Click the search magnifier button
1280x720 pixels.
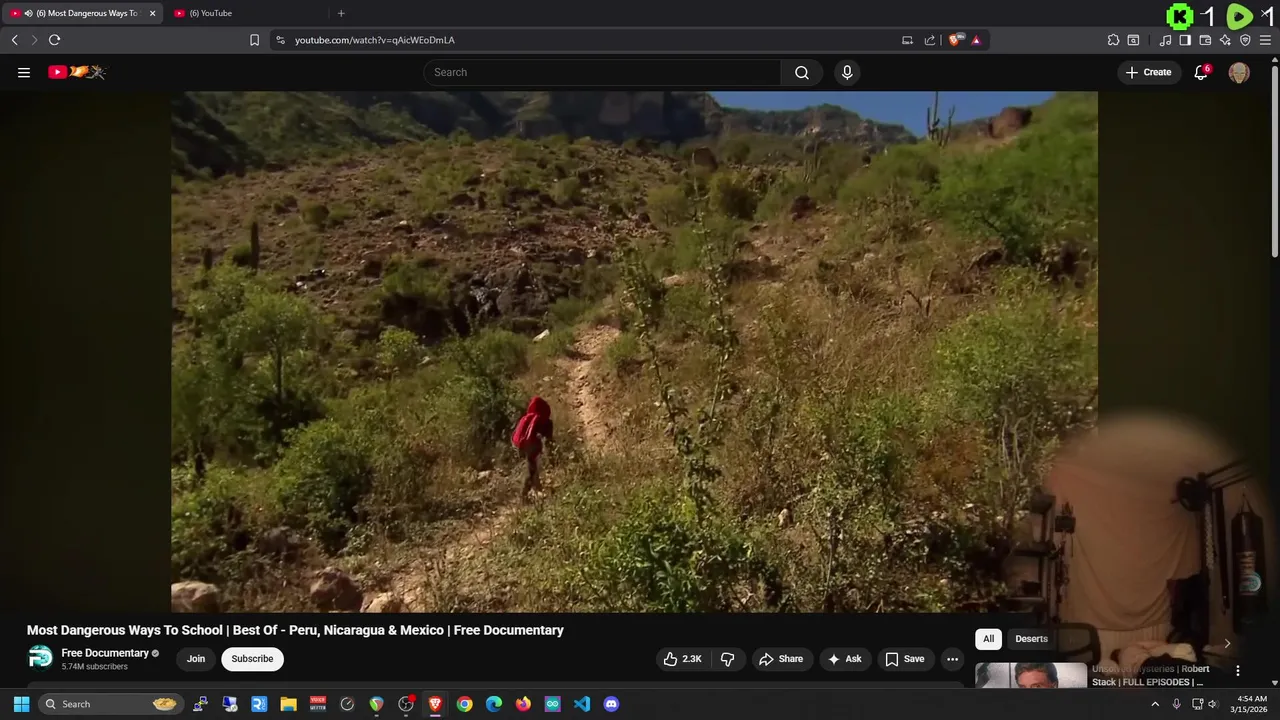point(802,72)
